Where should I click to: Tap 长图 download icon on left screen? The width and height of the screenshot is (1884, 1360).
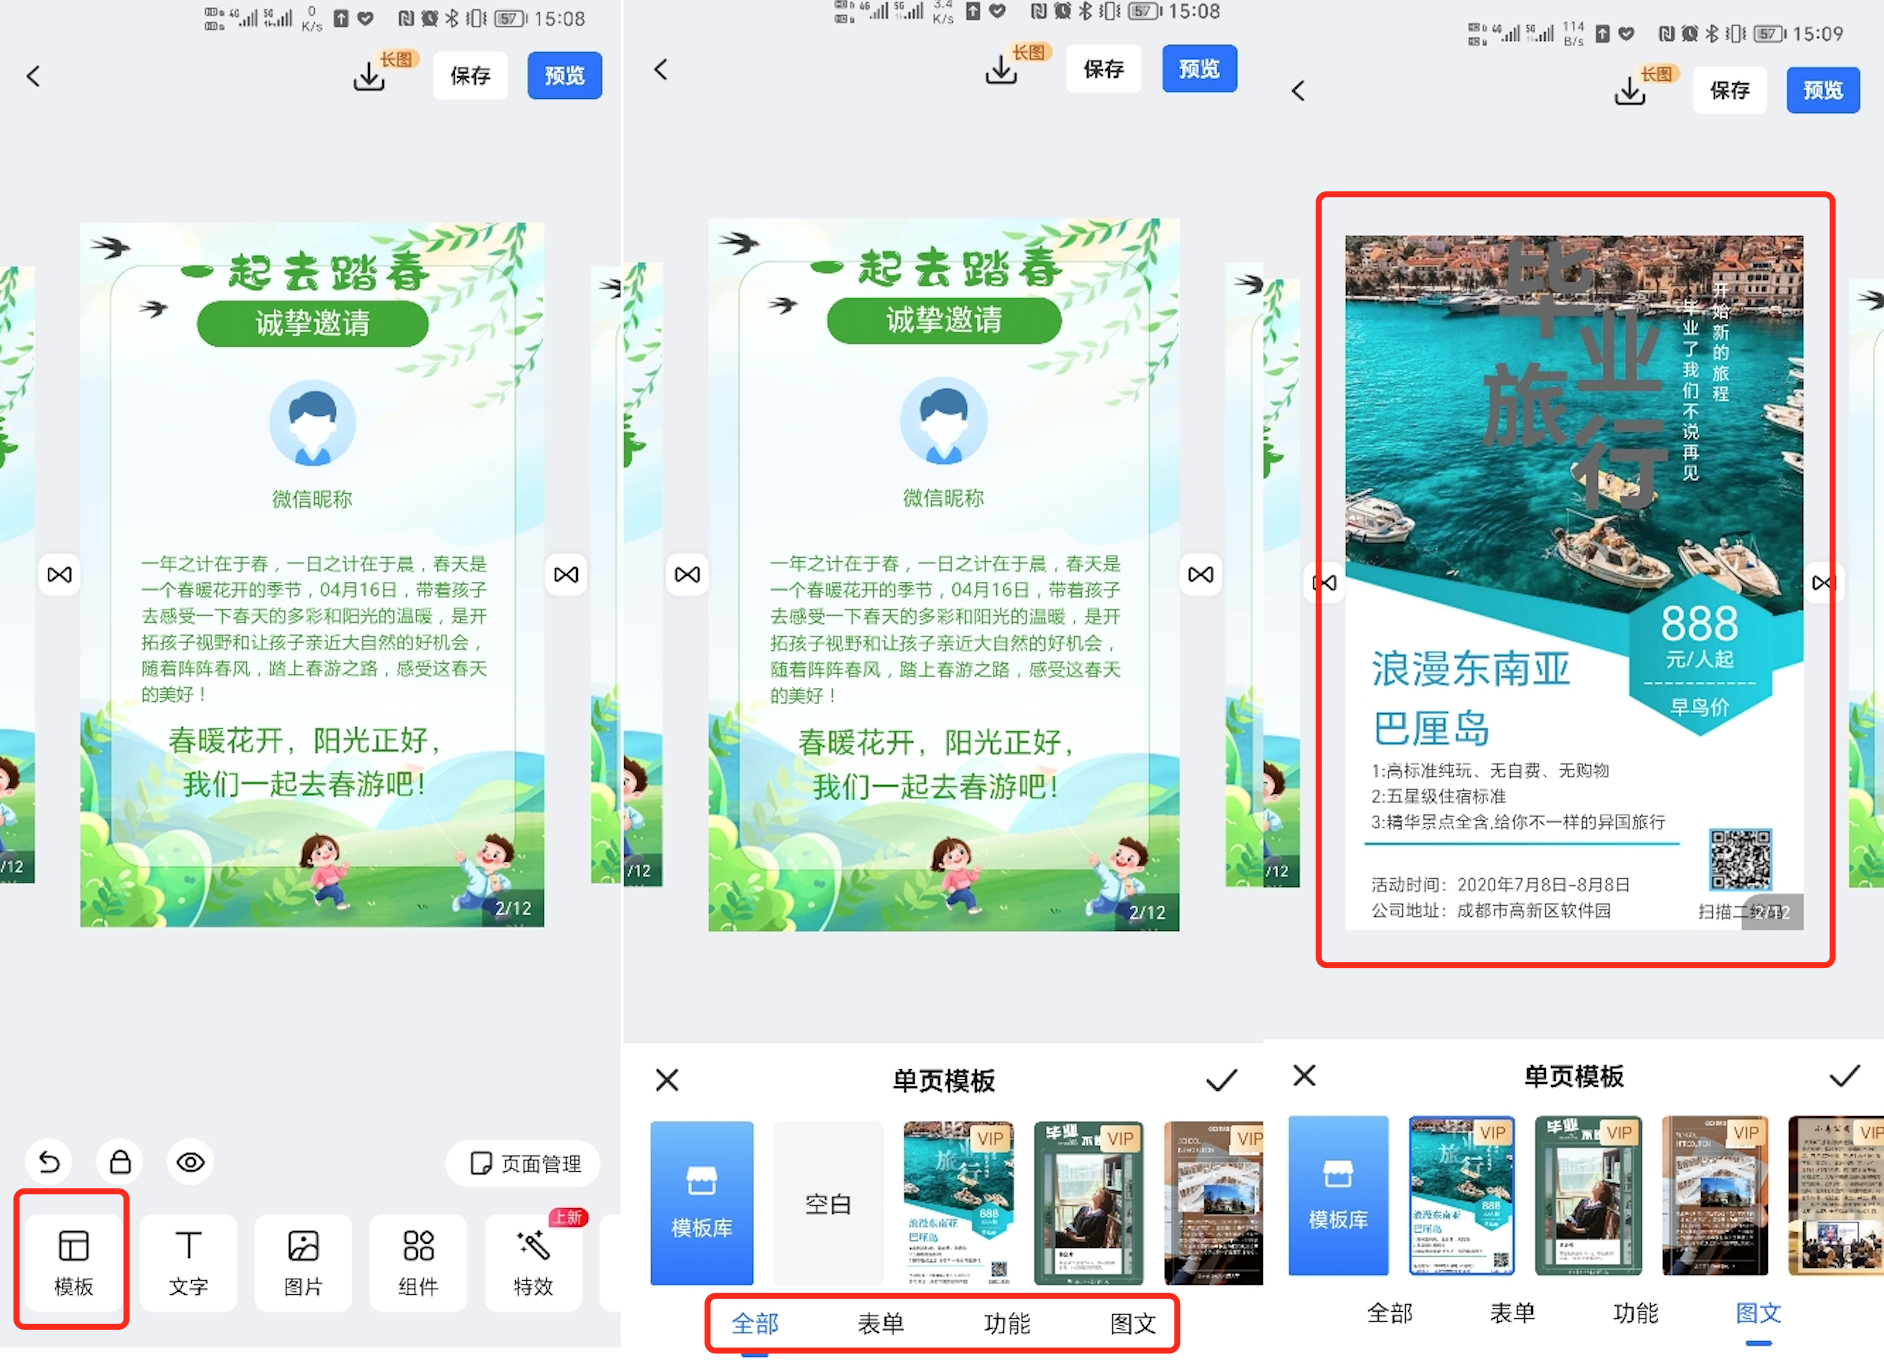click(x=370, y=76)
